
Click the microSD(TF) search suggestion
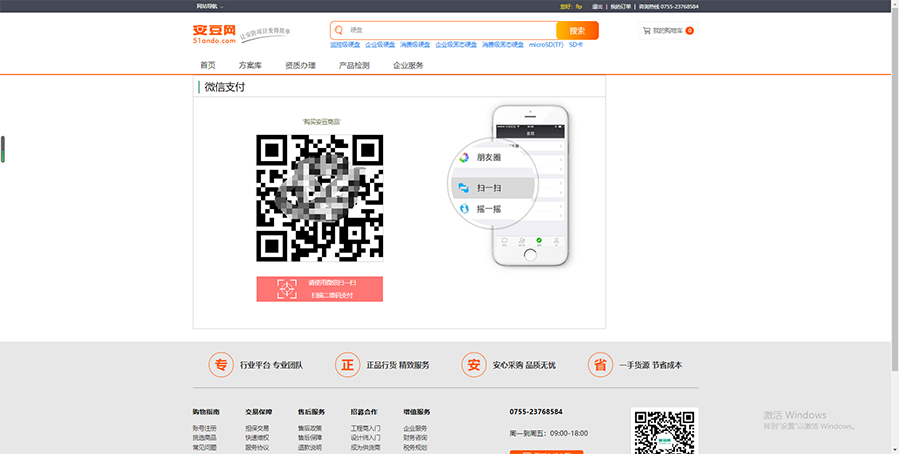[546, 45]
